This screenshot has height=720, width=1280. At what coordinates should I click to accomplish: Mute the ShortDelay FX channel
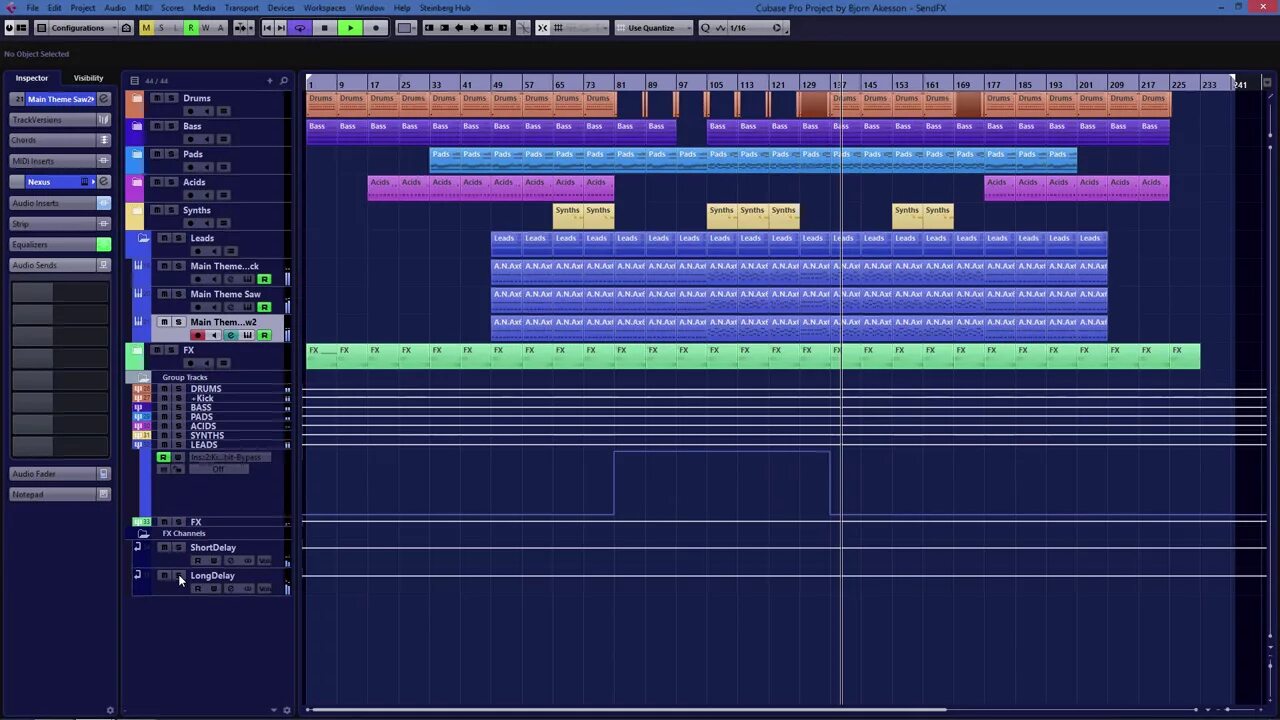coord(164,548)
